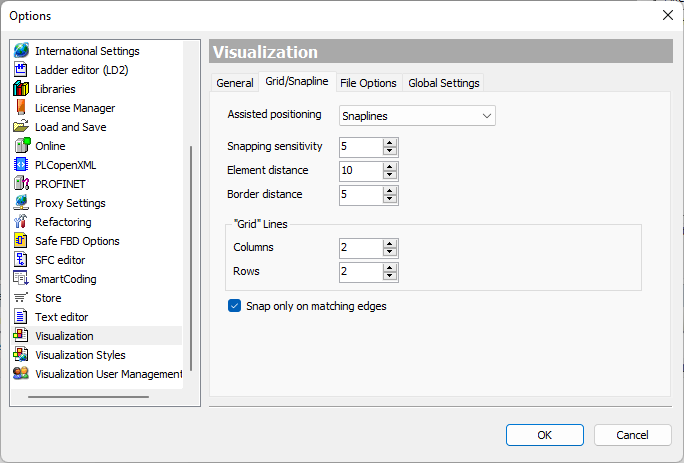Select the Online category label
The width and height of the screenshot is (684, 463).
pyautogui.click(x=50, y=146)
